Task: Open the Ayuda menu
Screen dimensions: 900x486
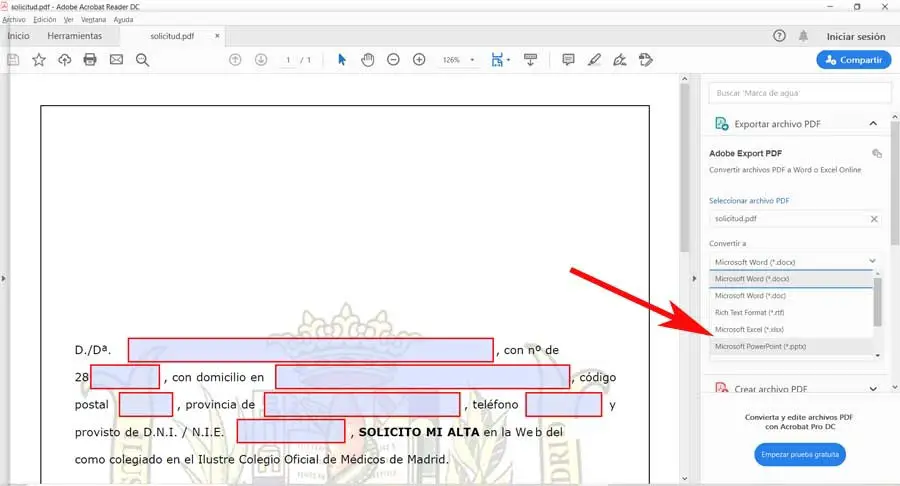Action: click(x=123, y=20)
